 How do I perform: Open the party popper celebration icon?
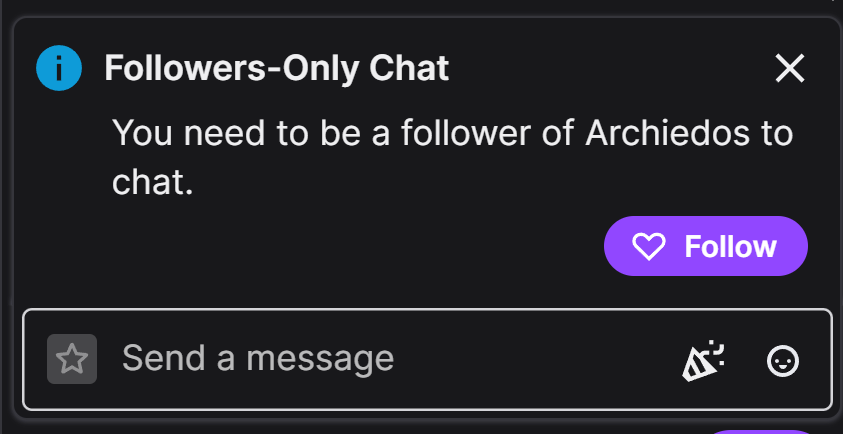(x=704, y=360)
